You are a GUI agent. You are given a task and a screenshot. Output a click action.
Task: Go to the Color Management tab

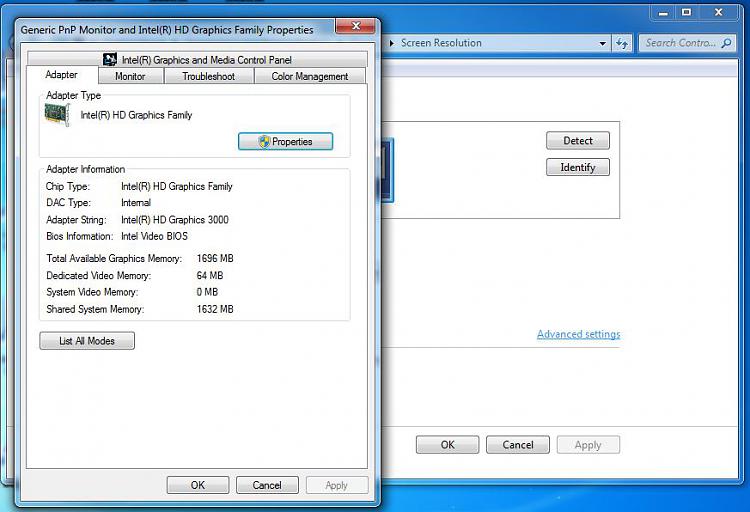pos(310,77)
